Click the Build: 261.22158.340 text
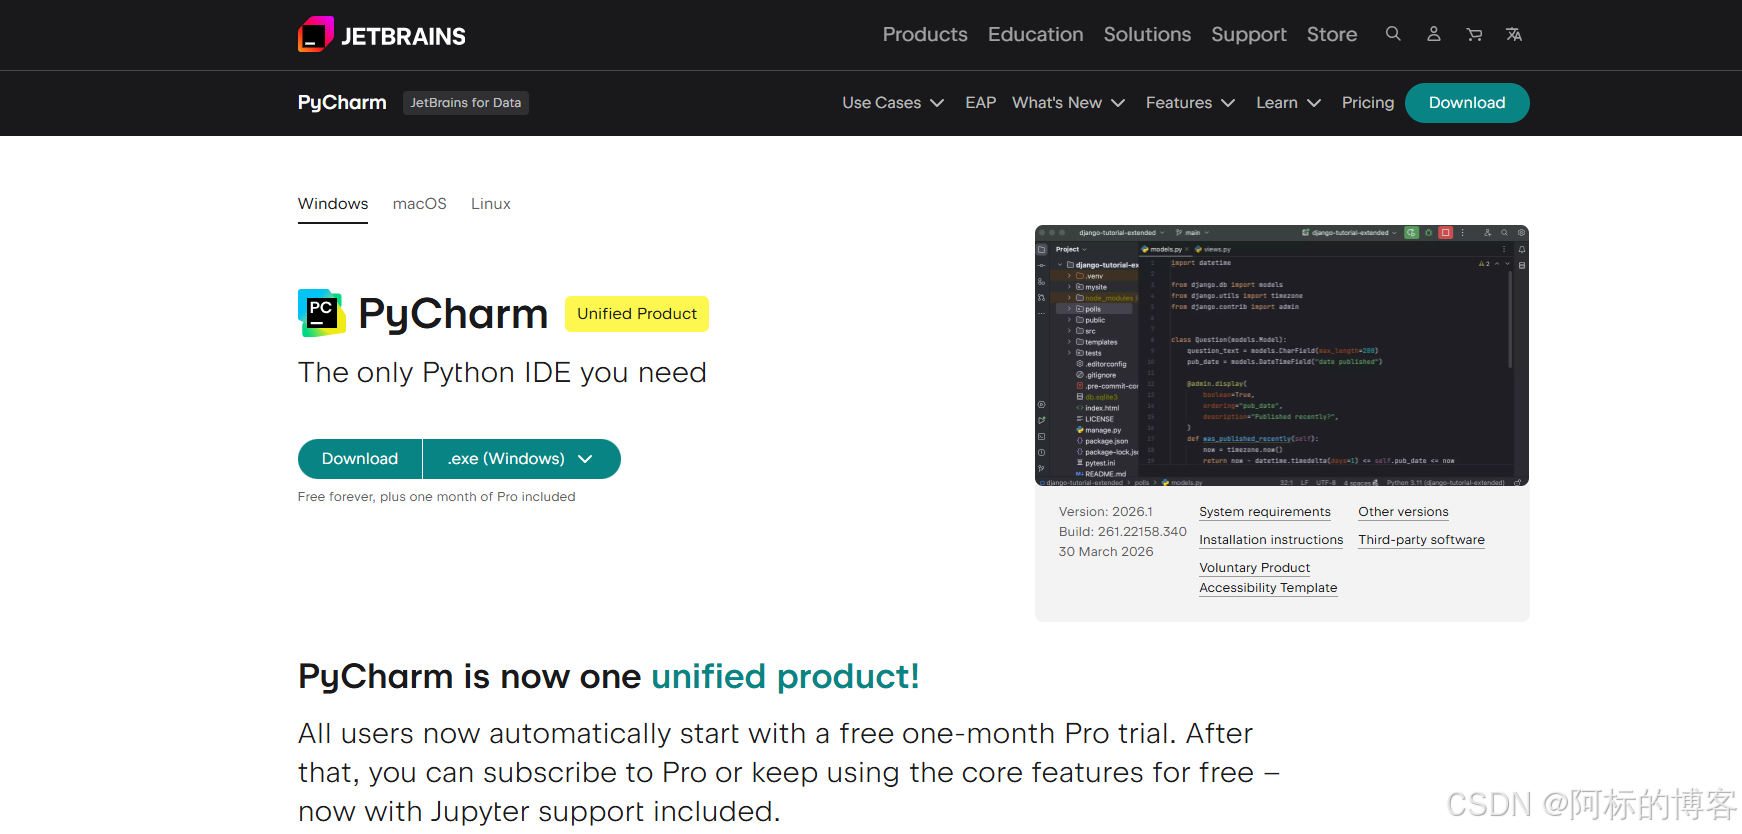This screenshot has width=1742, height=834. click(1123, 532)
